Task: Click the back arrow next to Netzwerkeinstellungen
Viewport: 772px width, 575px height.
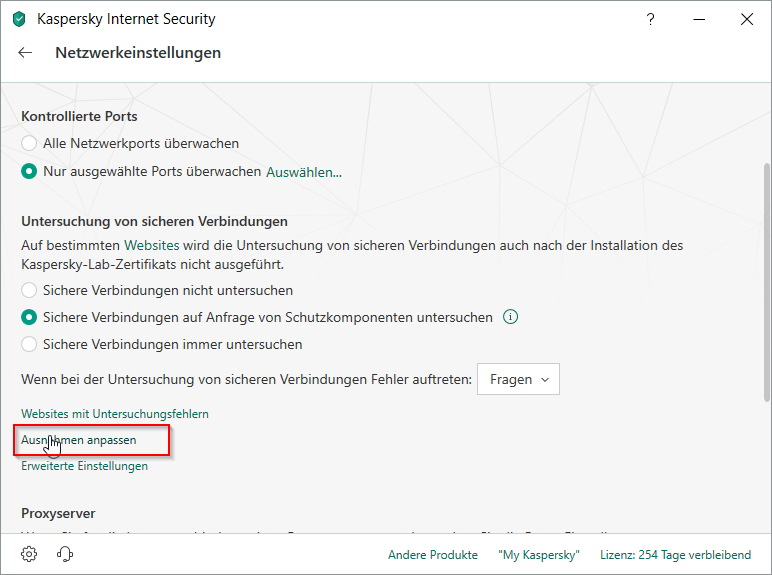Action: pos(25,53)
